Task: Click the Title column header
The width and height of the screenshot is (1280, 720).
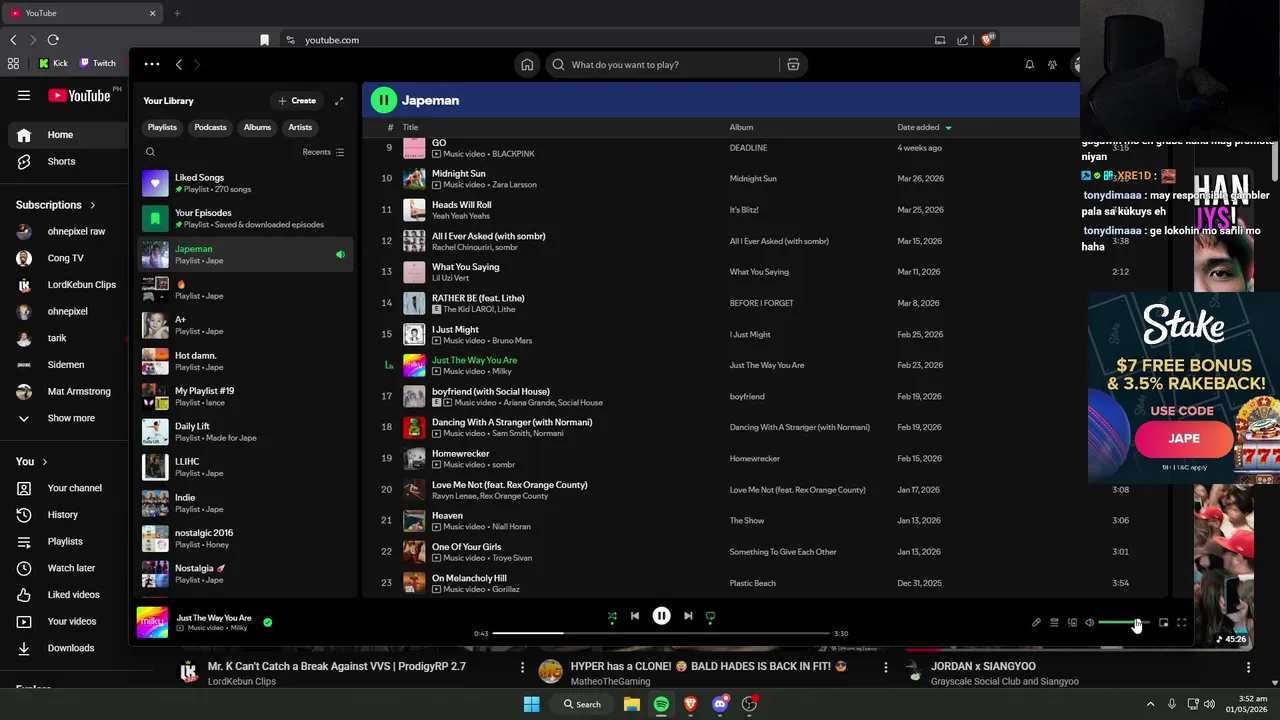Action: 410,127
